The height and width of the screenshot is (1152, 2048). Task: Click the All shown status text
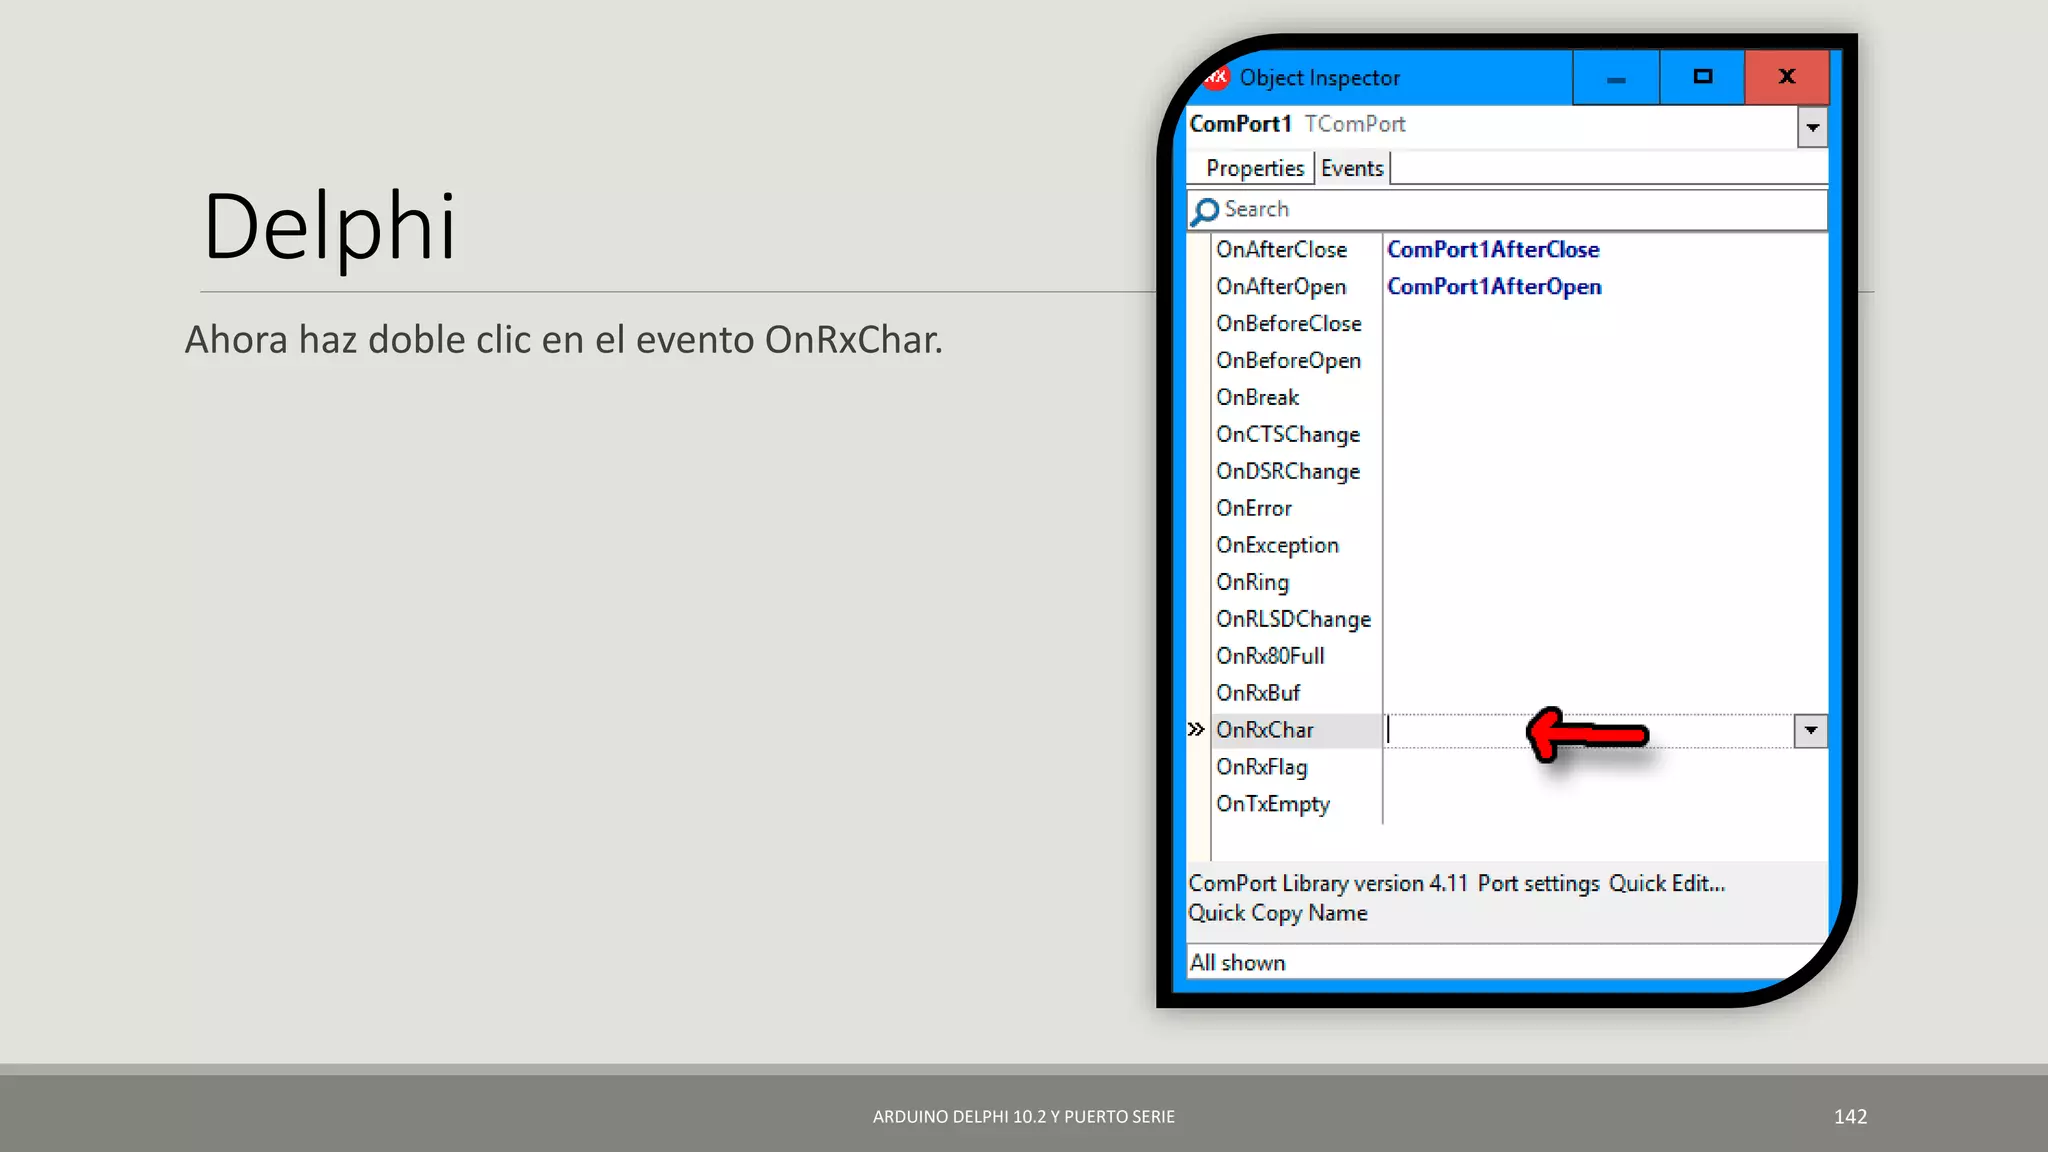tap(1237, 963)
